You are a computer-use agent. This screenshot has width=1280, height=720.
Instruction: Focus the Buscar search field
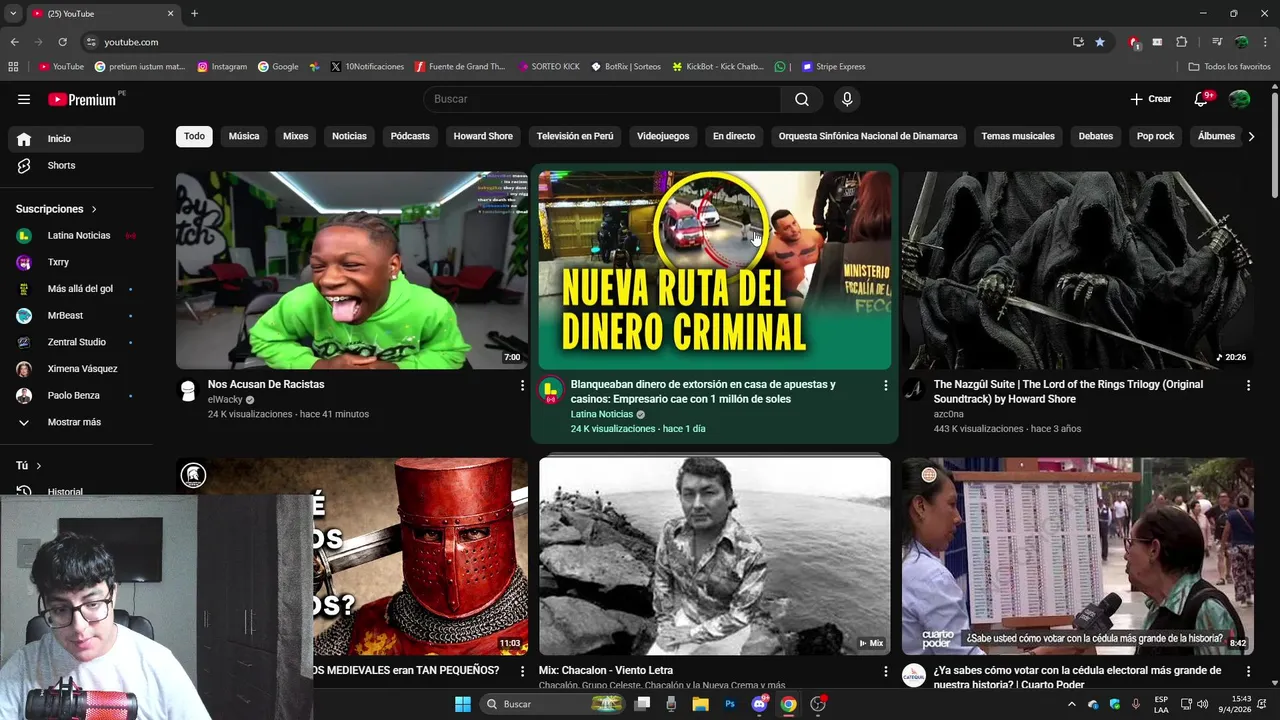point(603,99)
